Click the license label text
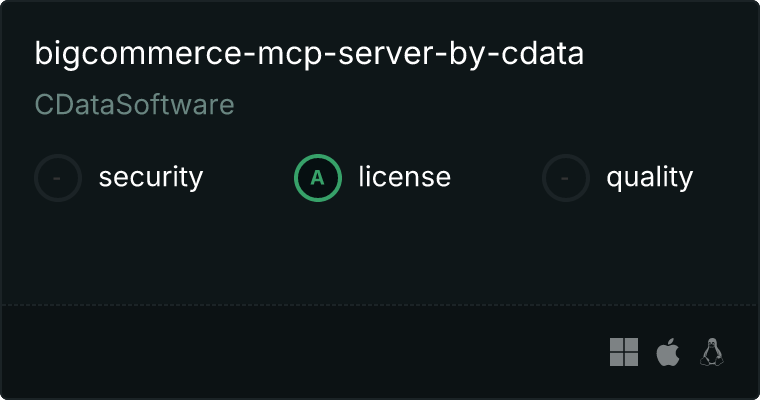The height and width of the screenshot is (400, 760). tap(404, 178)
